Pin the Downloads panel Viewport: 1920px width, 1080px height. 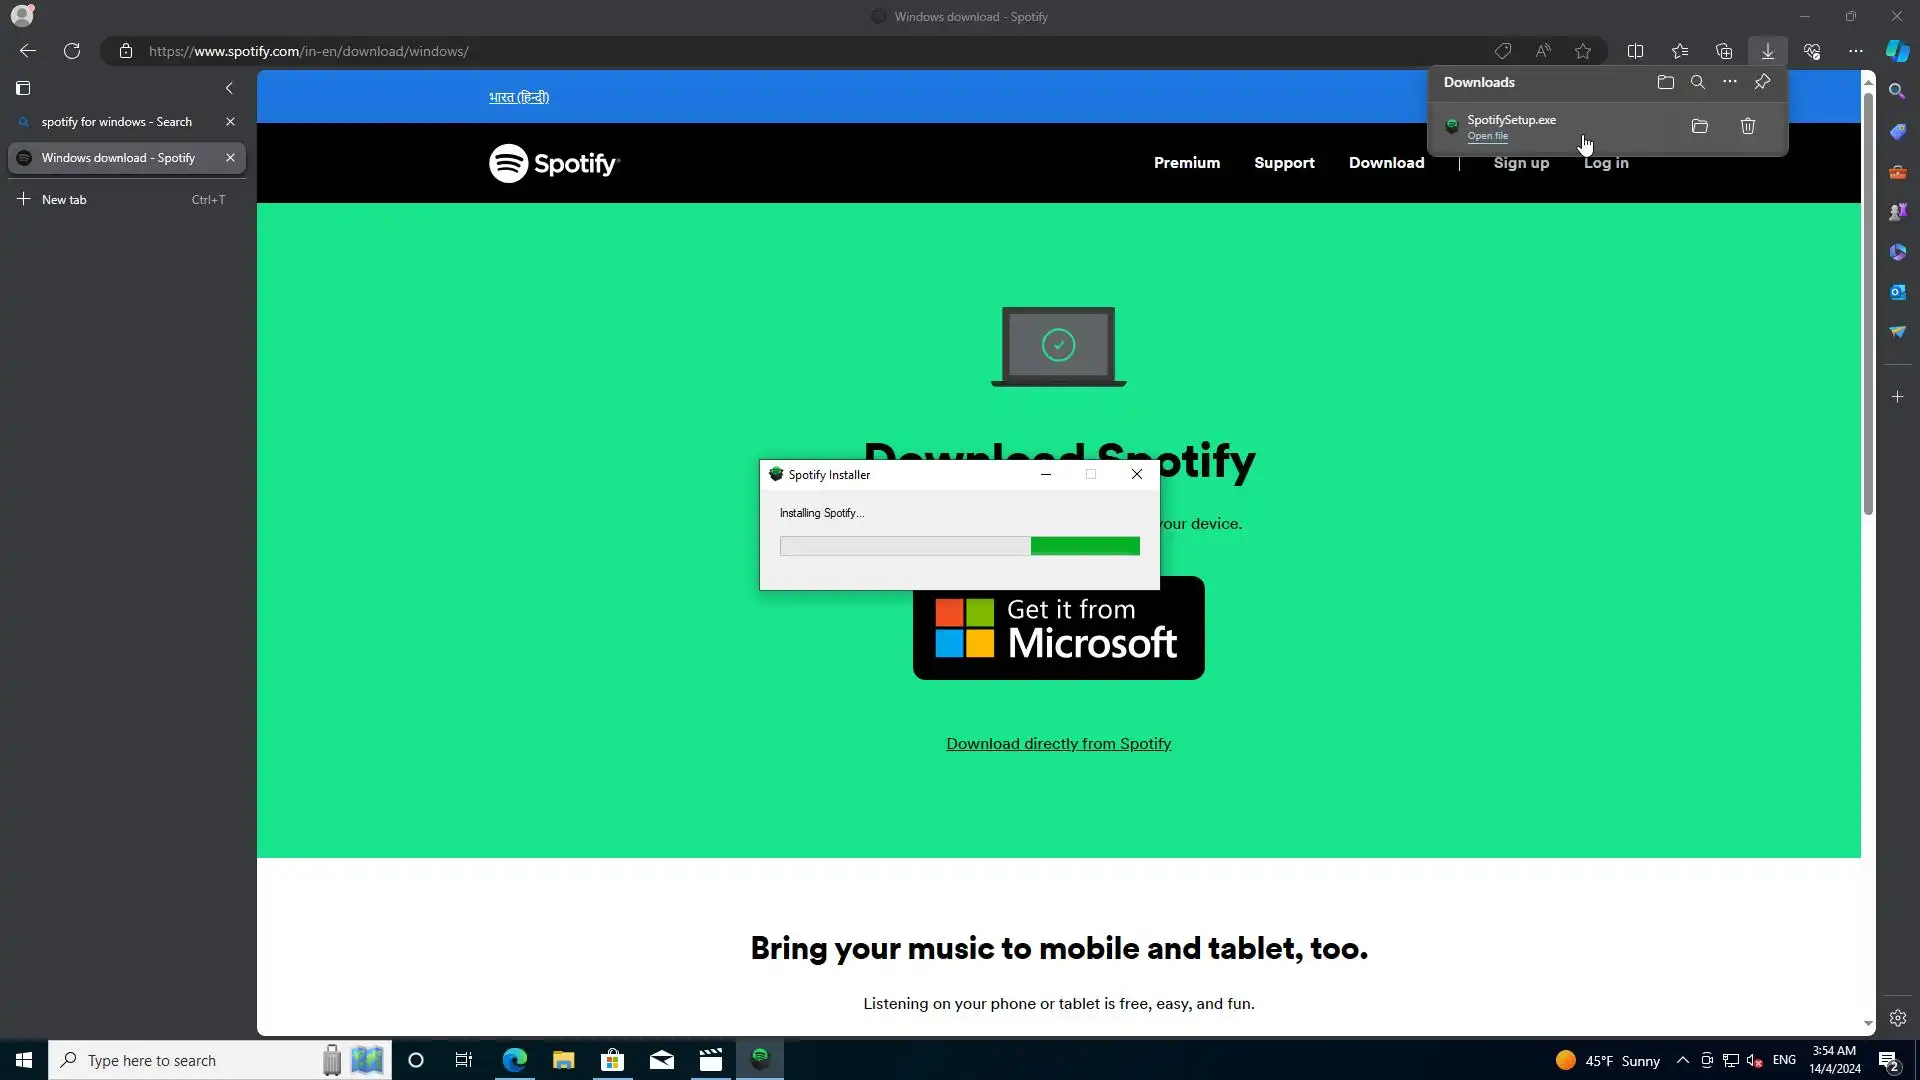coord(1762,82)
